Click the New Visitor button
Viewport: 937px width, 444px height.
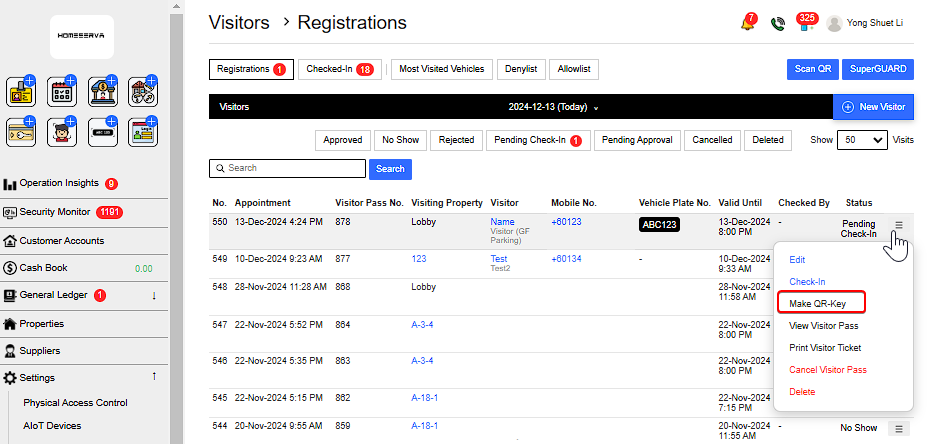[873, 107]
